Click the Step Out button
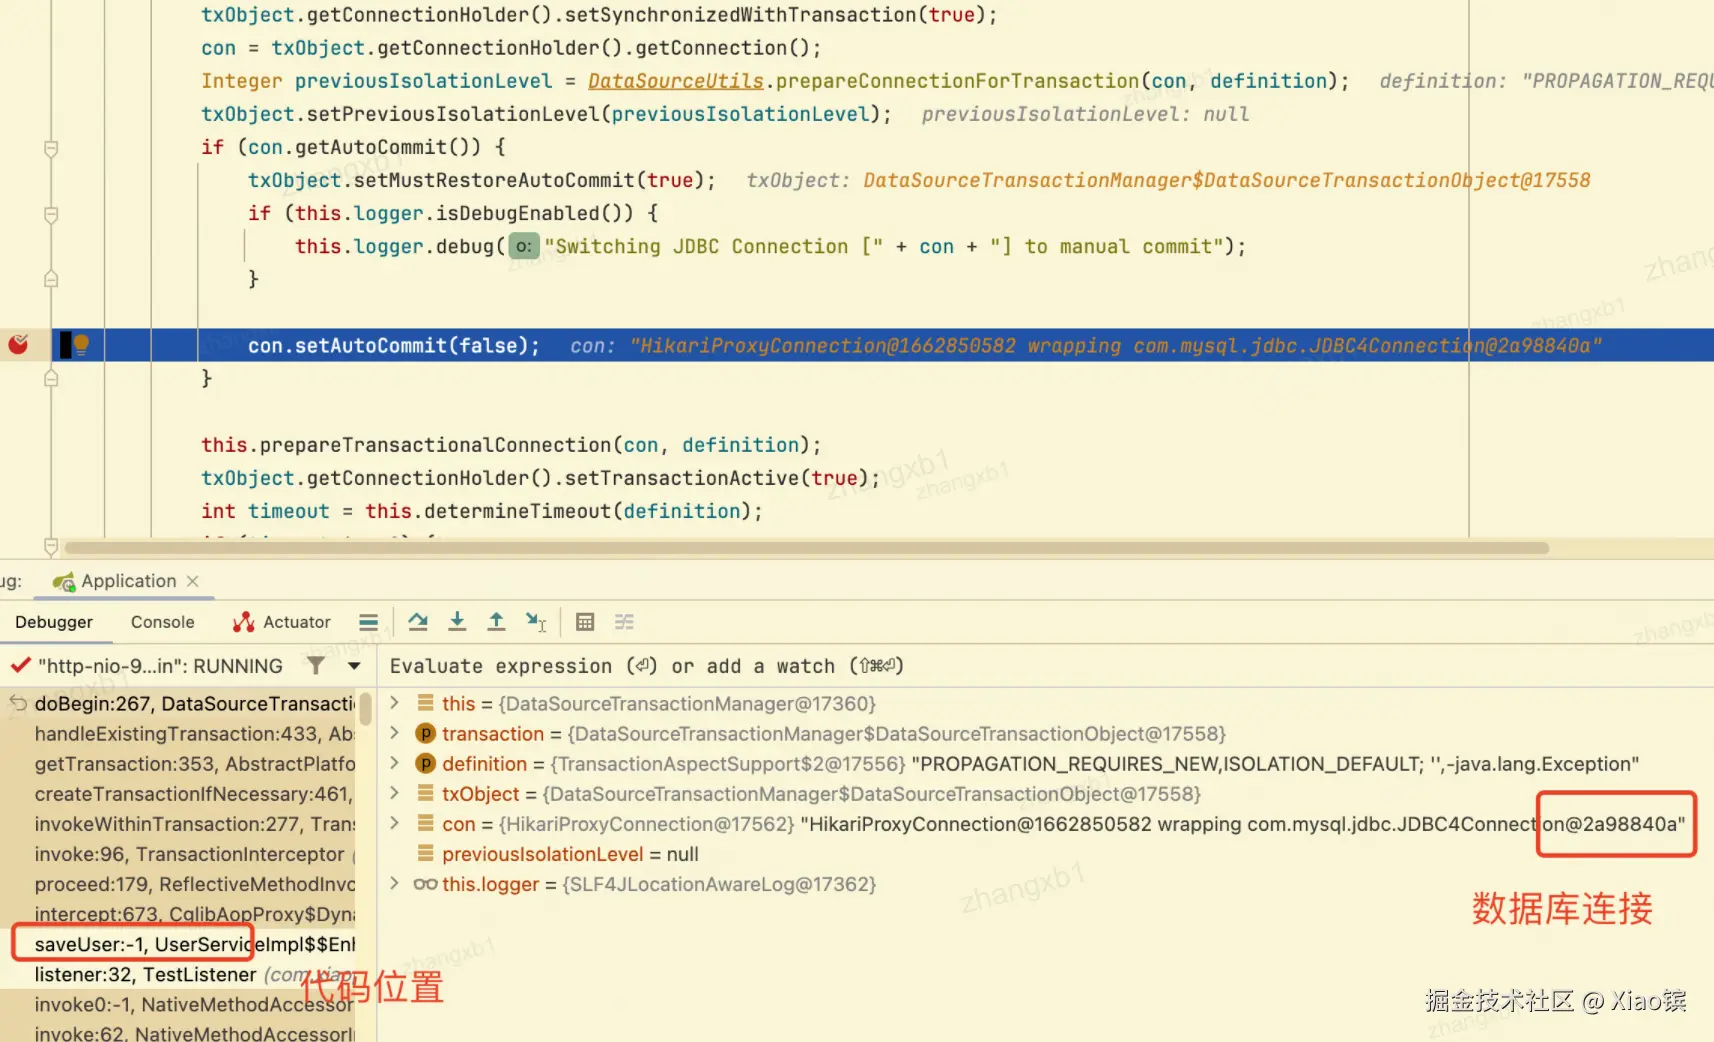This screenshot has height=1042, width=1714. point(496,622)
